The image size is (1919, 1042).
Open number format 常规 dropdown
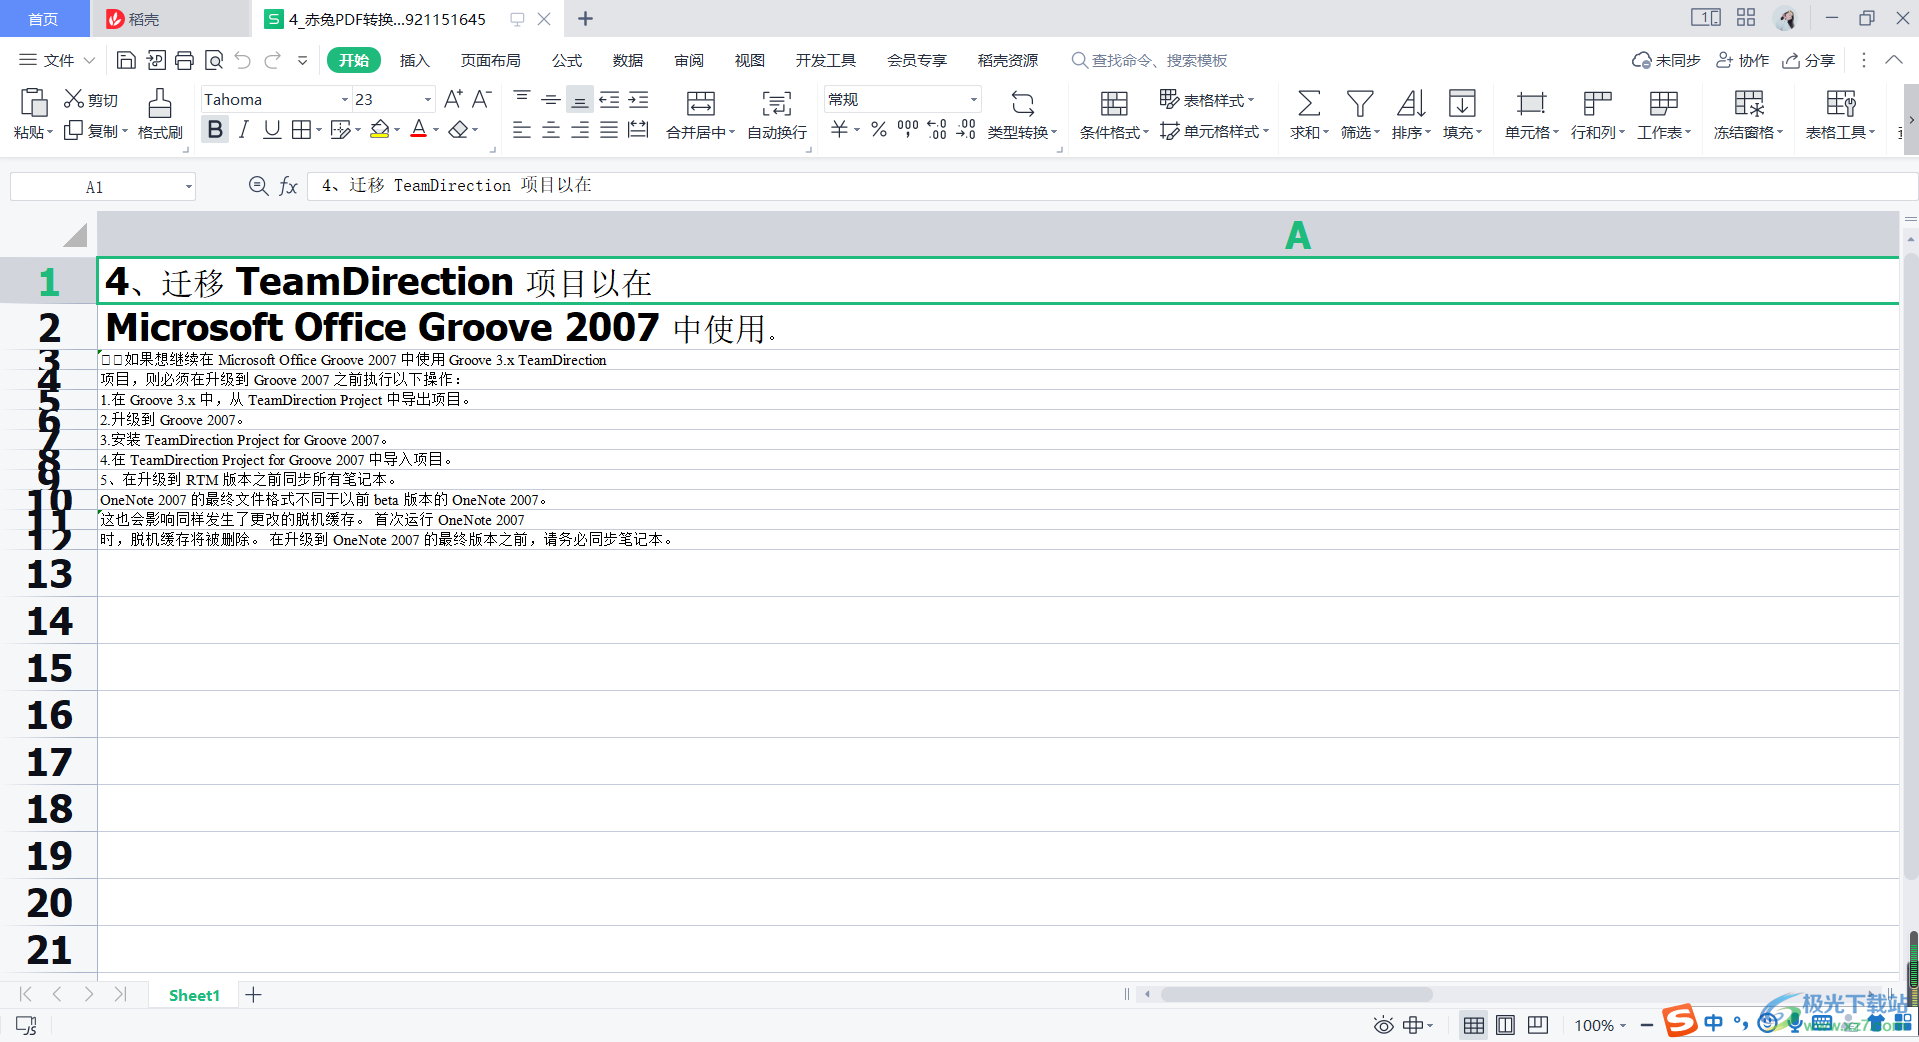click(x=973, y=99)
